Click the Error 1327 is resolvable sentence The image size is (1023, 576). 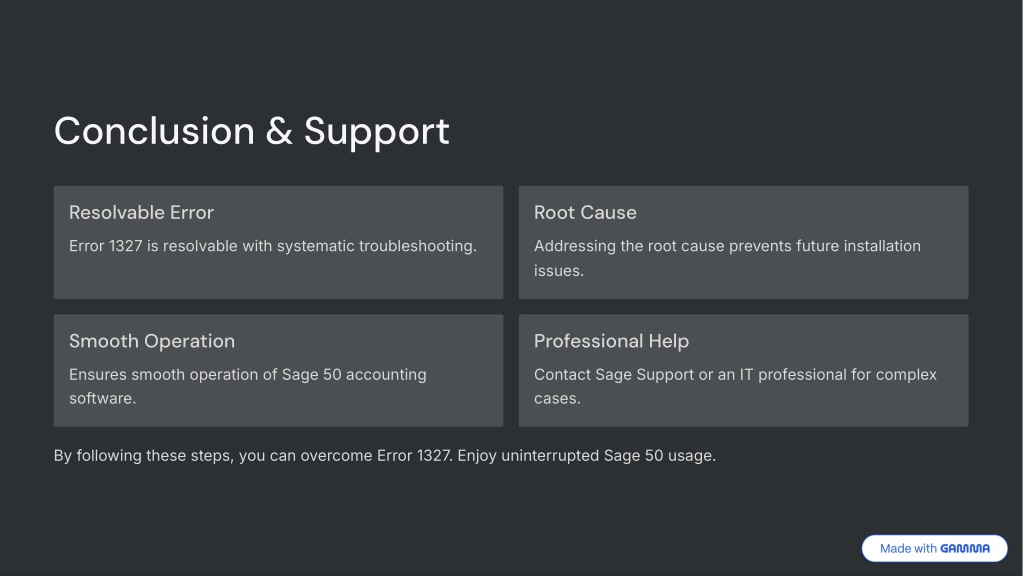[273, 246]
